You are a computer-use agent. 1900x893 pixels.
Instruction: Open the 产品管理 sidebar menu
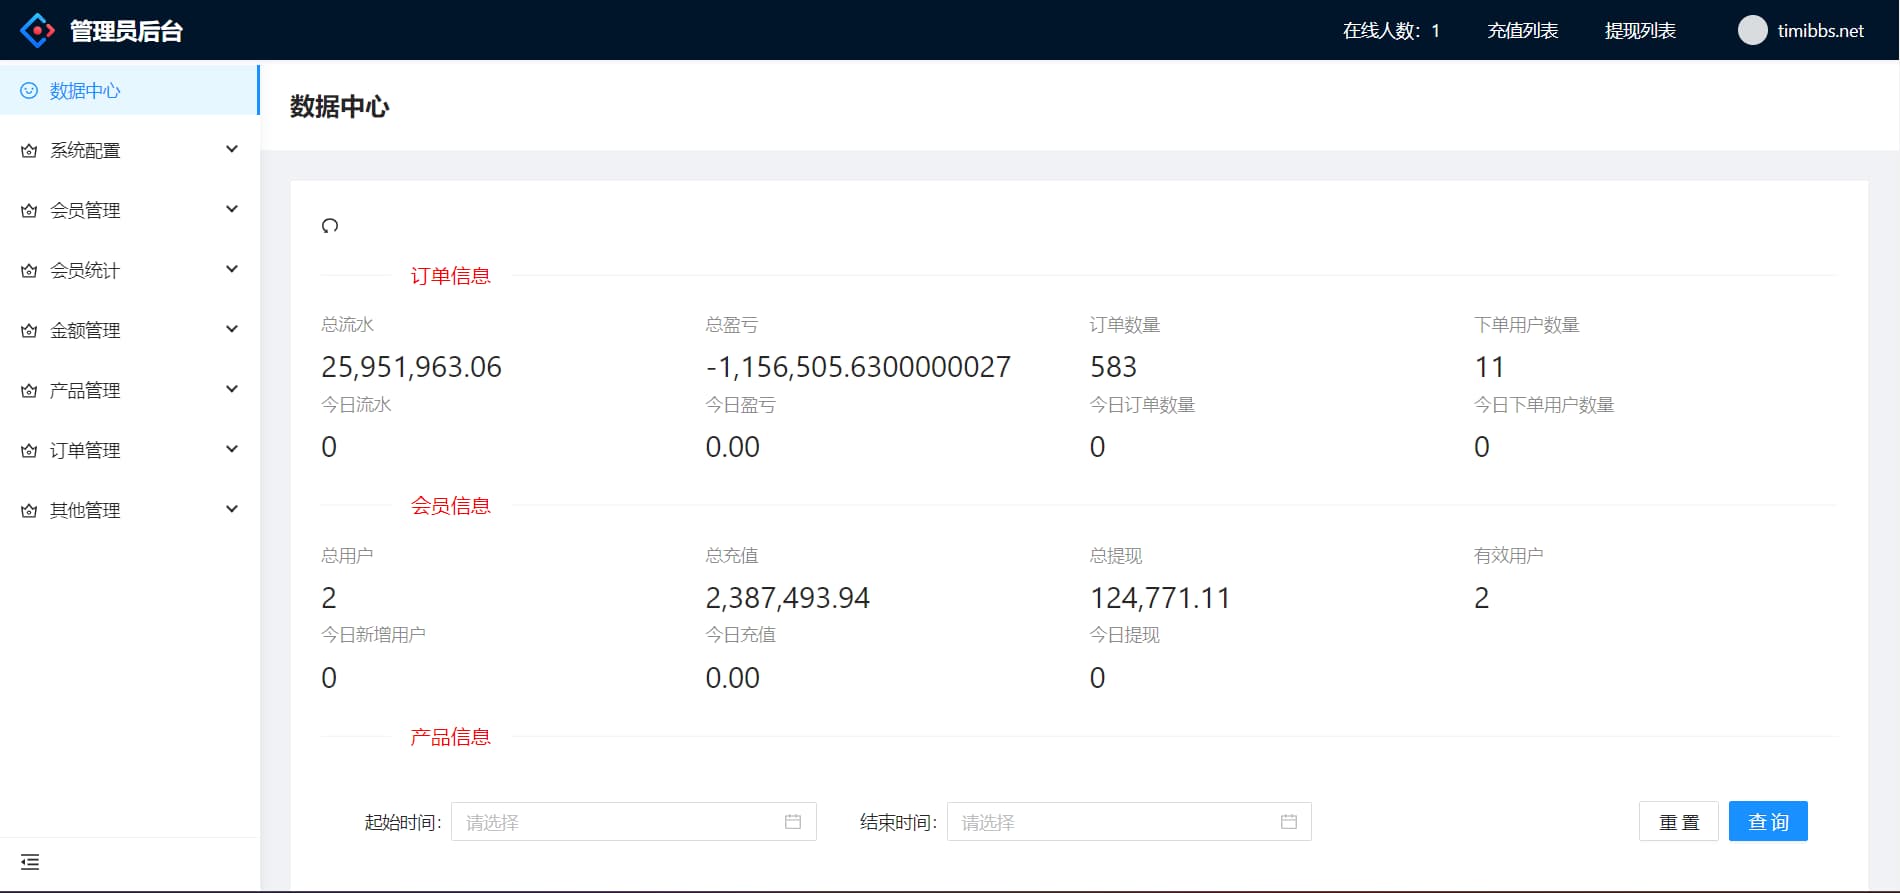coord(85,390)
